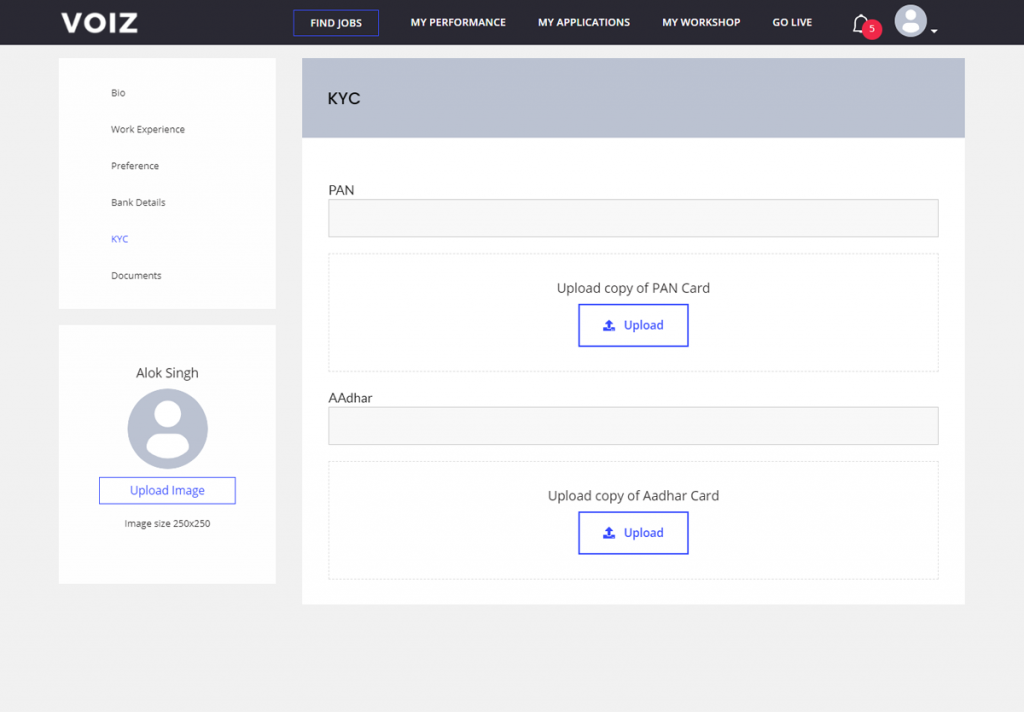Viewport: 1024px width, 712px height.
Task: Open the Work Experience section
Action: (x=148, y=129)
